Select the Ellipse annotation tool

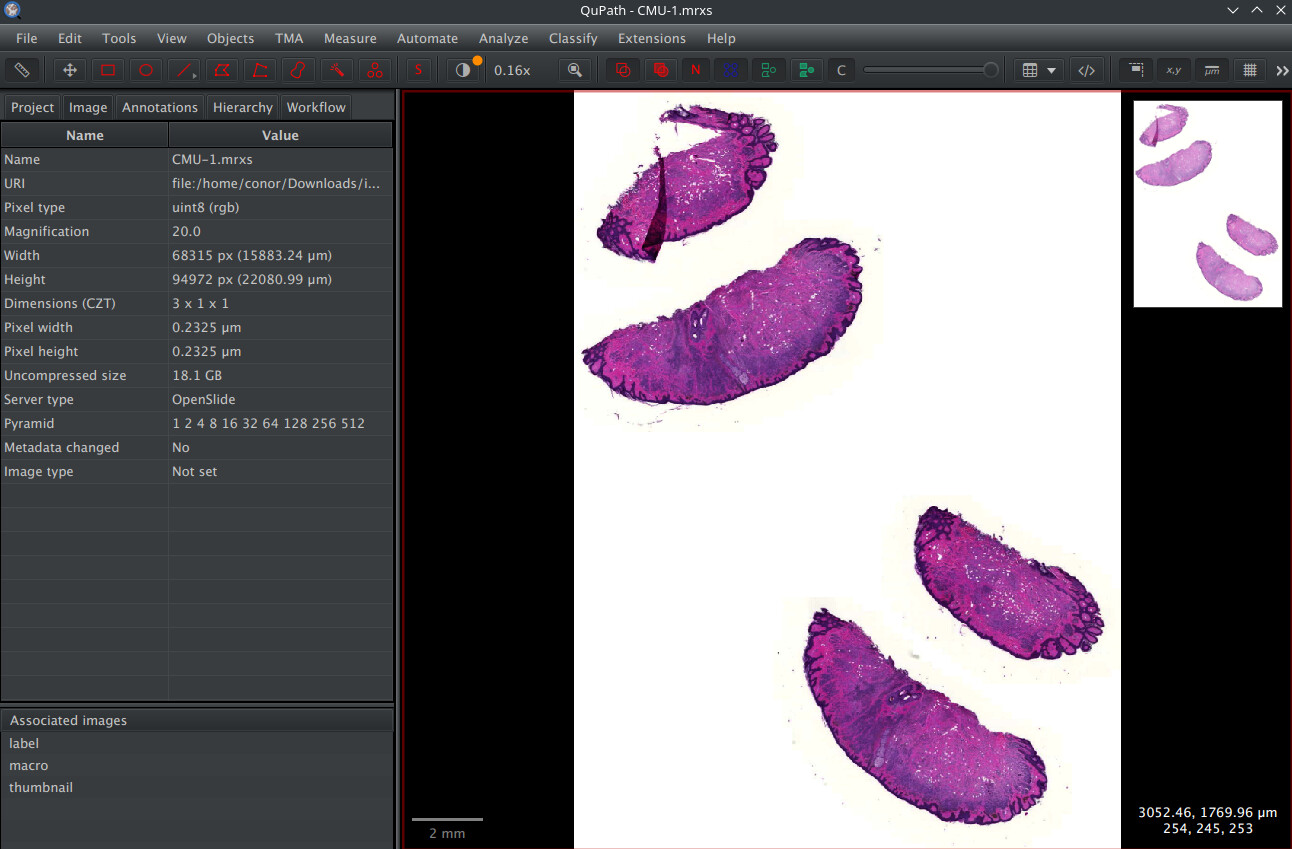click(146, 69)
